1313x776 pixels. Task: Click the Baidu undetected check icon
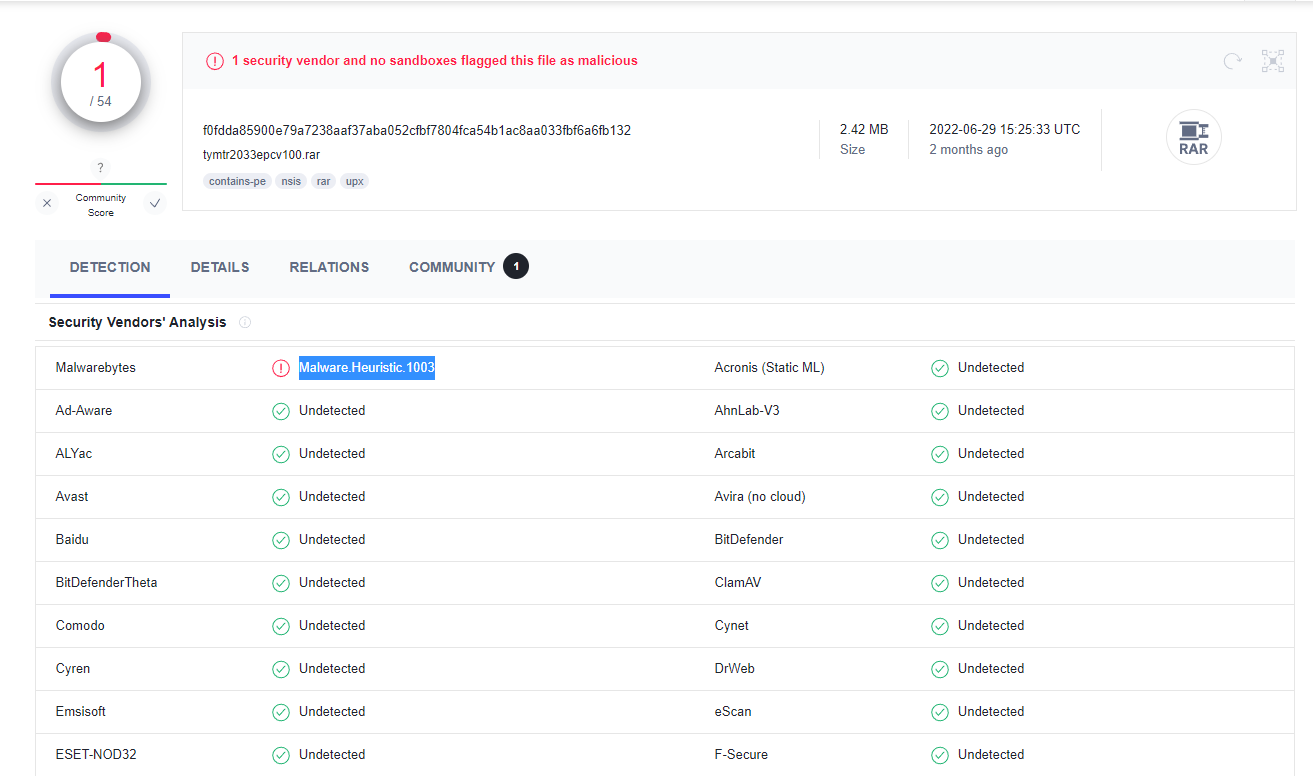281,540
